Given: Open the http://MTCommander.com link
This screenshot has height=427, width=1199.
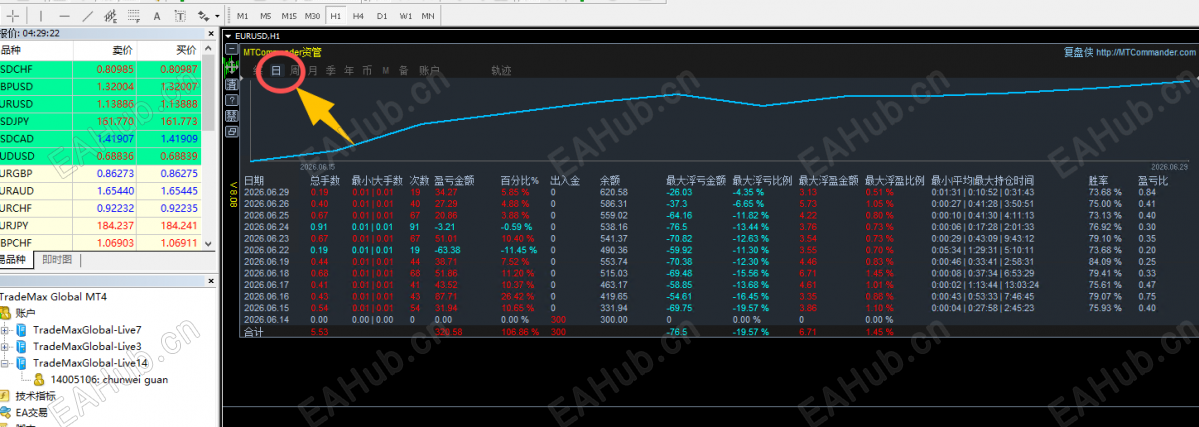Looking at the screenshot, I should (1145, 53).
